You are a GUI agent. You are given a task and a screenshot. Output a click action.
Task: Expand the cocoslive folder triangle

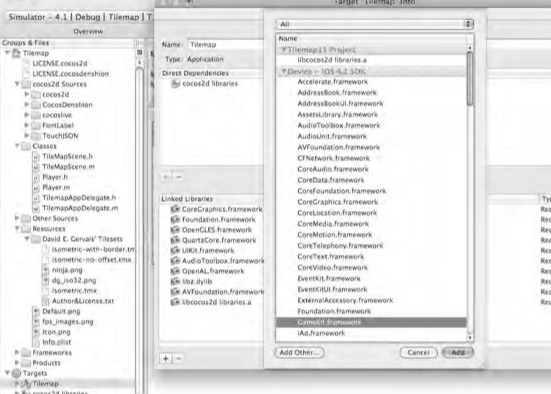(x=26, y=115)
